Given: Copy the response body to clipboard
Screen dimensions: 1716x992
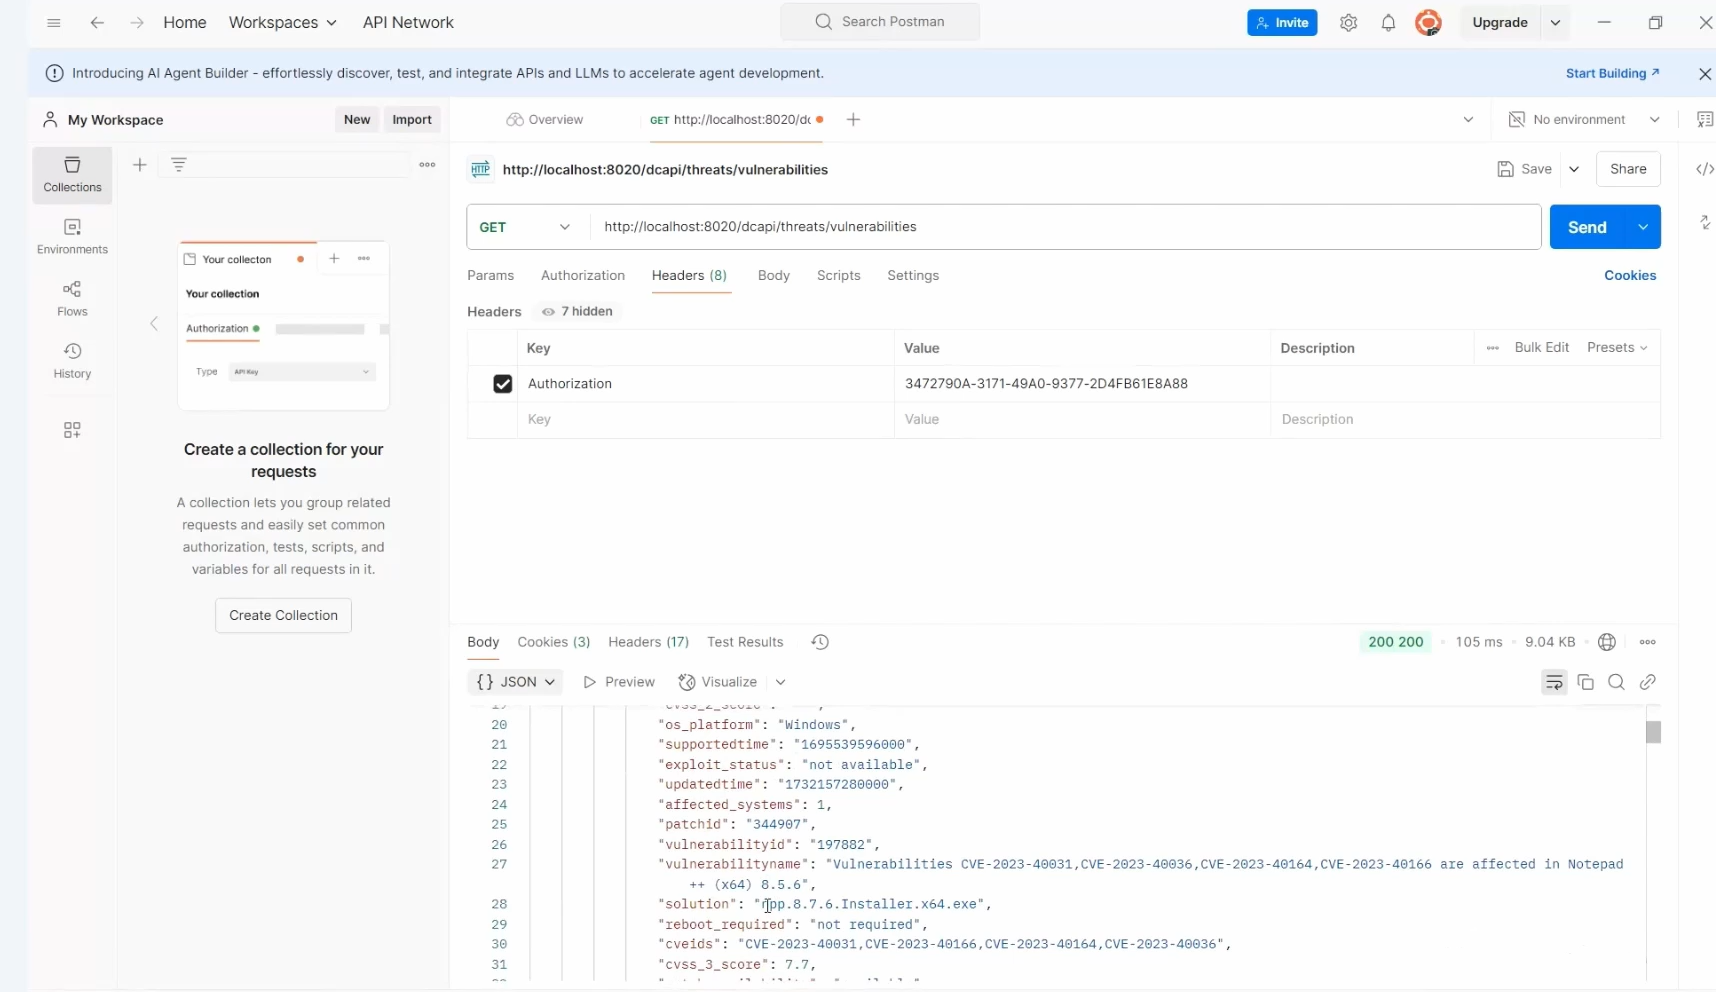Looking at the screenshot, I should 1585,682.
